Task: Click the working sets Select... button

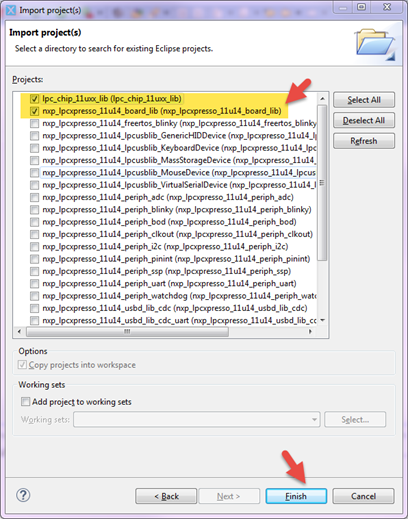Action: (x=355, y=419)
